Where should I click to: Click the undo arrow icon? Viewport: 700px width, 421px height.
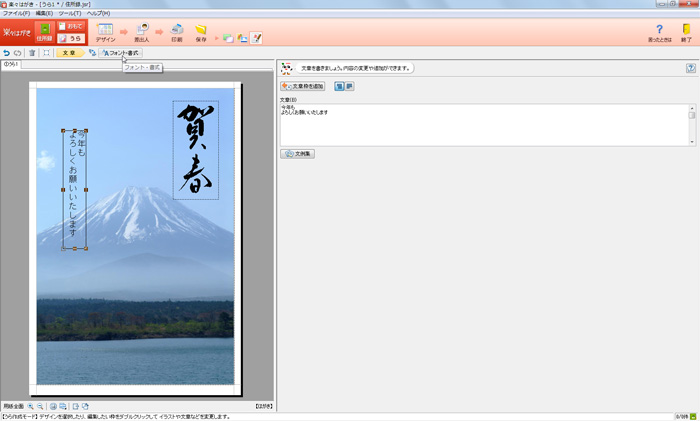point(7,53)
